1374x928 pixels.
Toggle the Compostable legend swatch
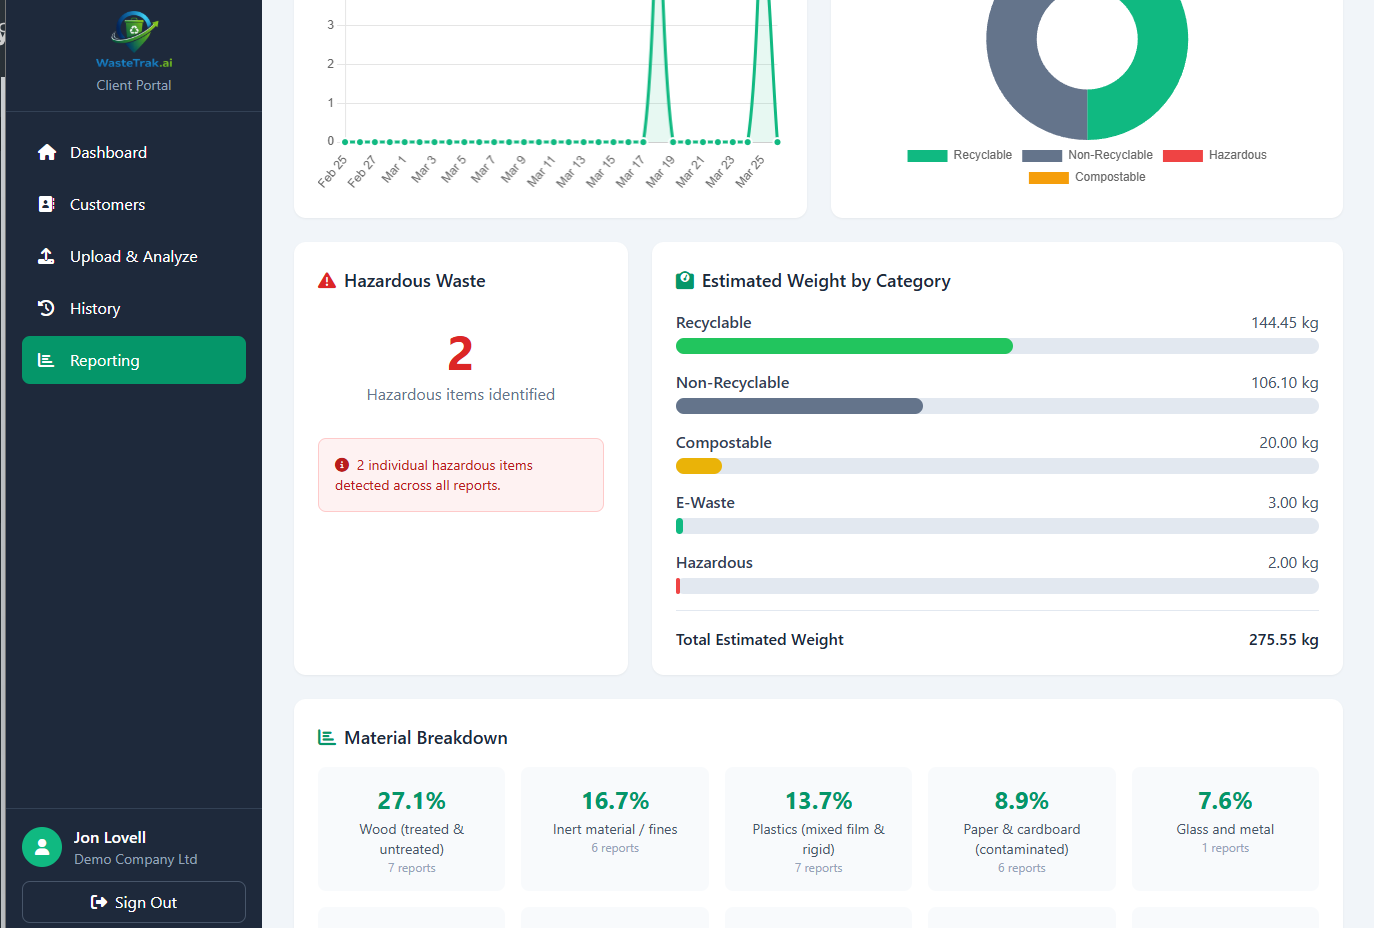1049,177
